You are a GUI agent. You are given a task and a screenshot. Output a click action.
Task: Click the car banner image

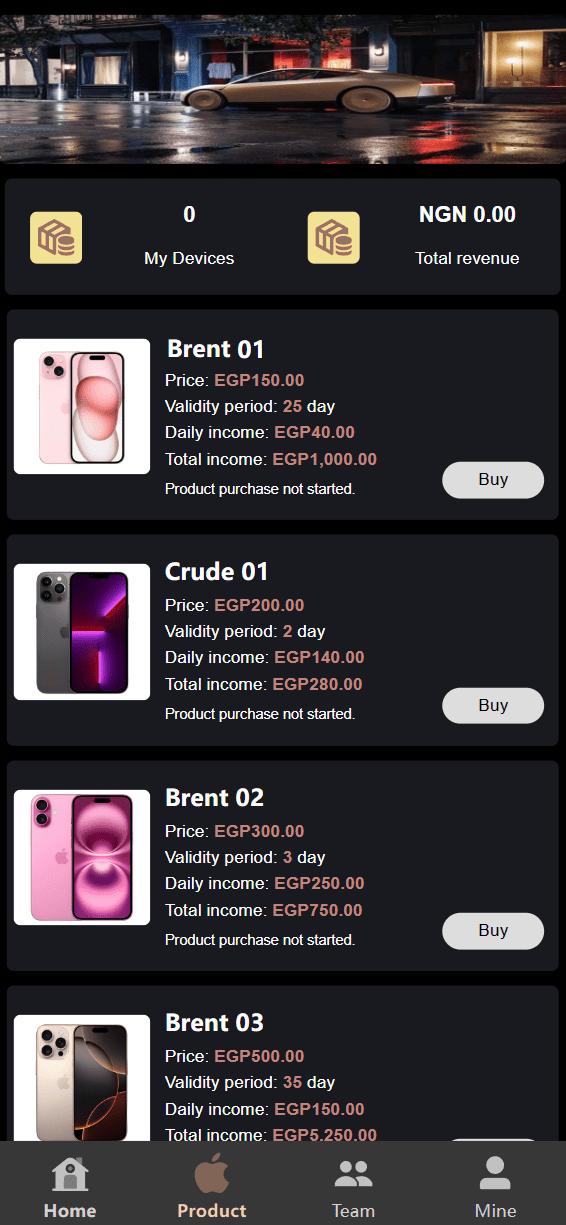click(x=283, y=90)
